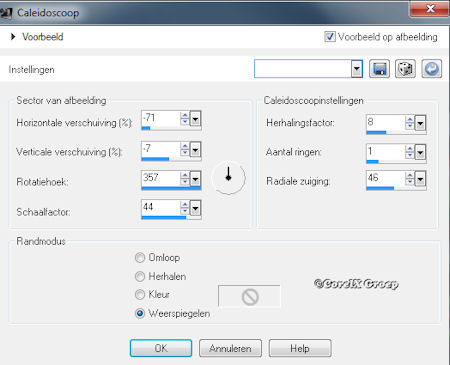Viewport: 450px width, 365px height.
Task: Open the Instellingen presets dropdown
Action: pyautogui.click(x=357, y=69)
